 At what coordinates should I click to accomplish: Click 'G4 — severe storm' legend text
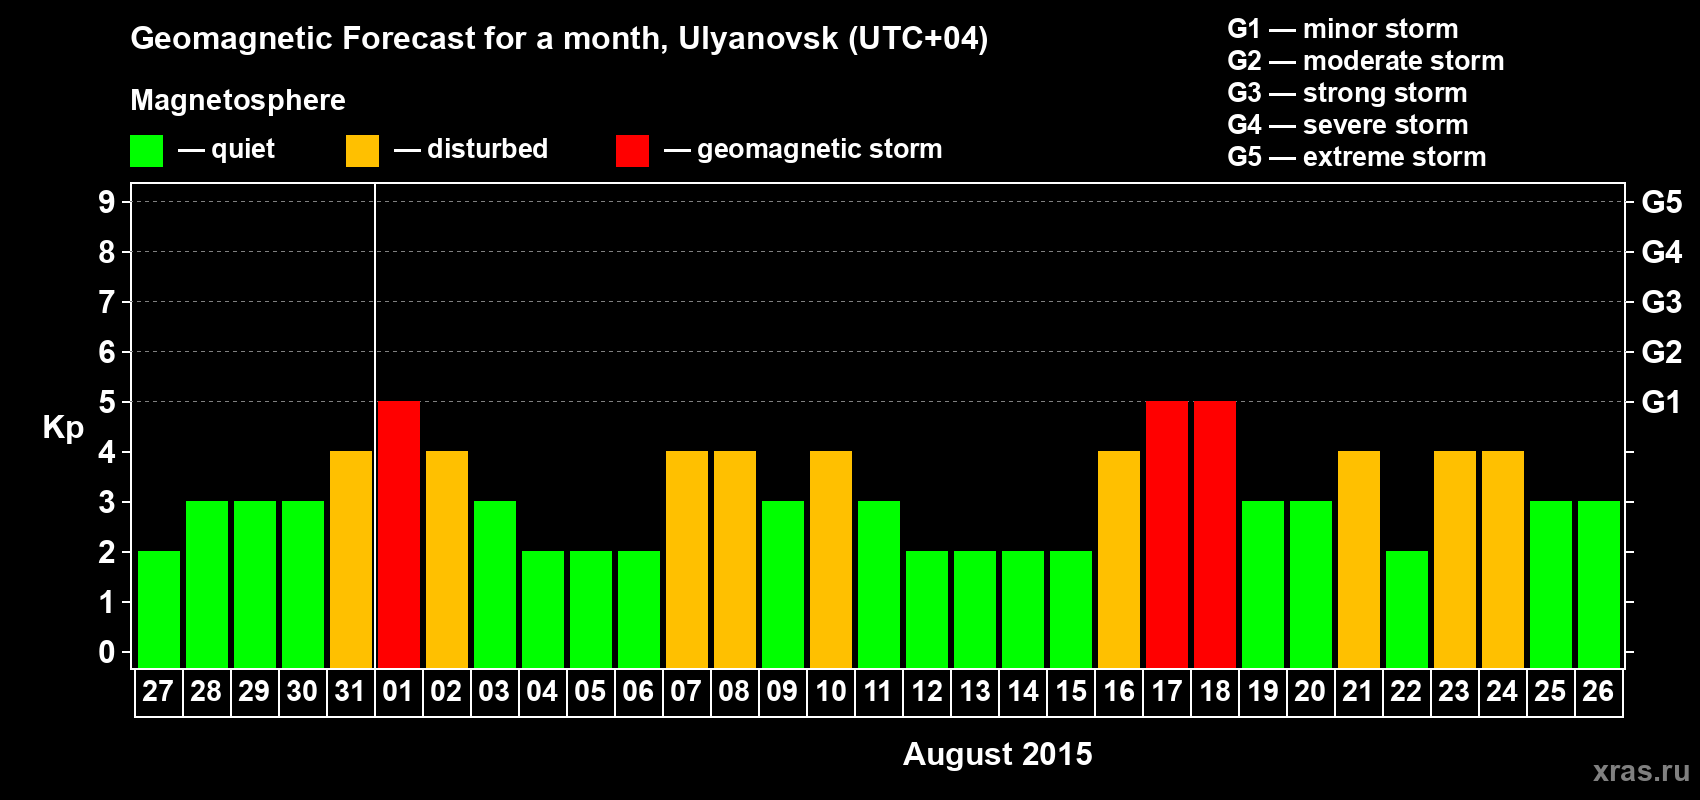[x=1348, y=125]
